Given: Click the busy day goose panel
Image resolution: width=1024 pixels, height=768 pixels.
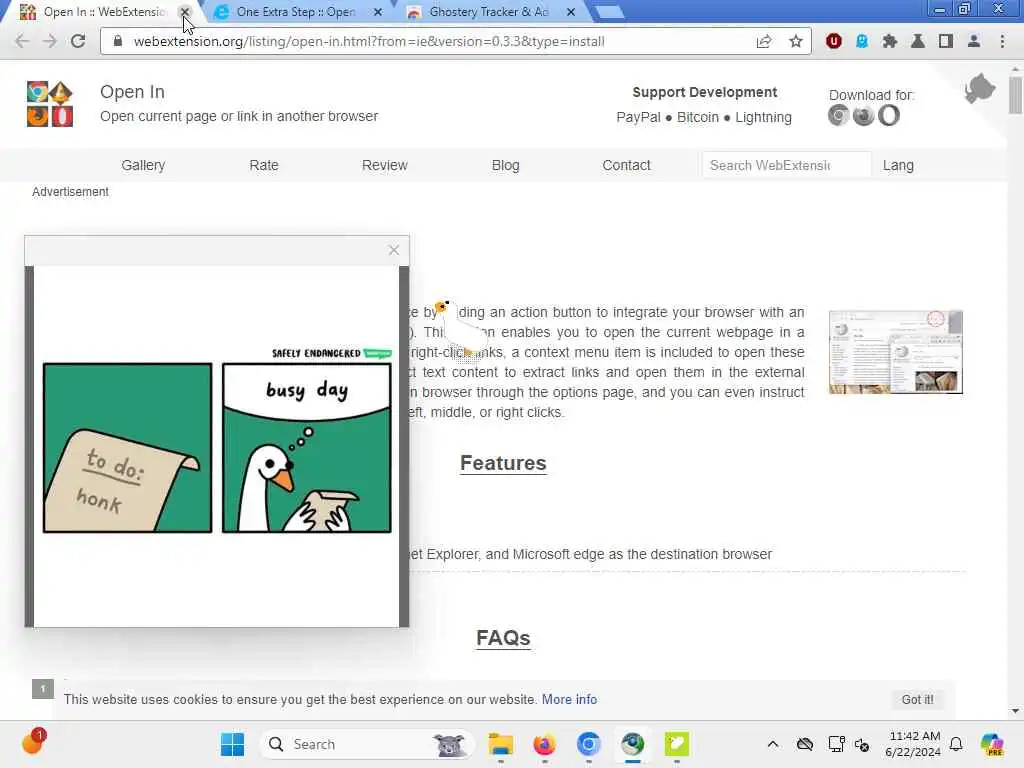Looking at the screenshot, I should click(x=307, y=448).
